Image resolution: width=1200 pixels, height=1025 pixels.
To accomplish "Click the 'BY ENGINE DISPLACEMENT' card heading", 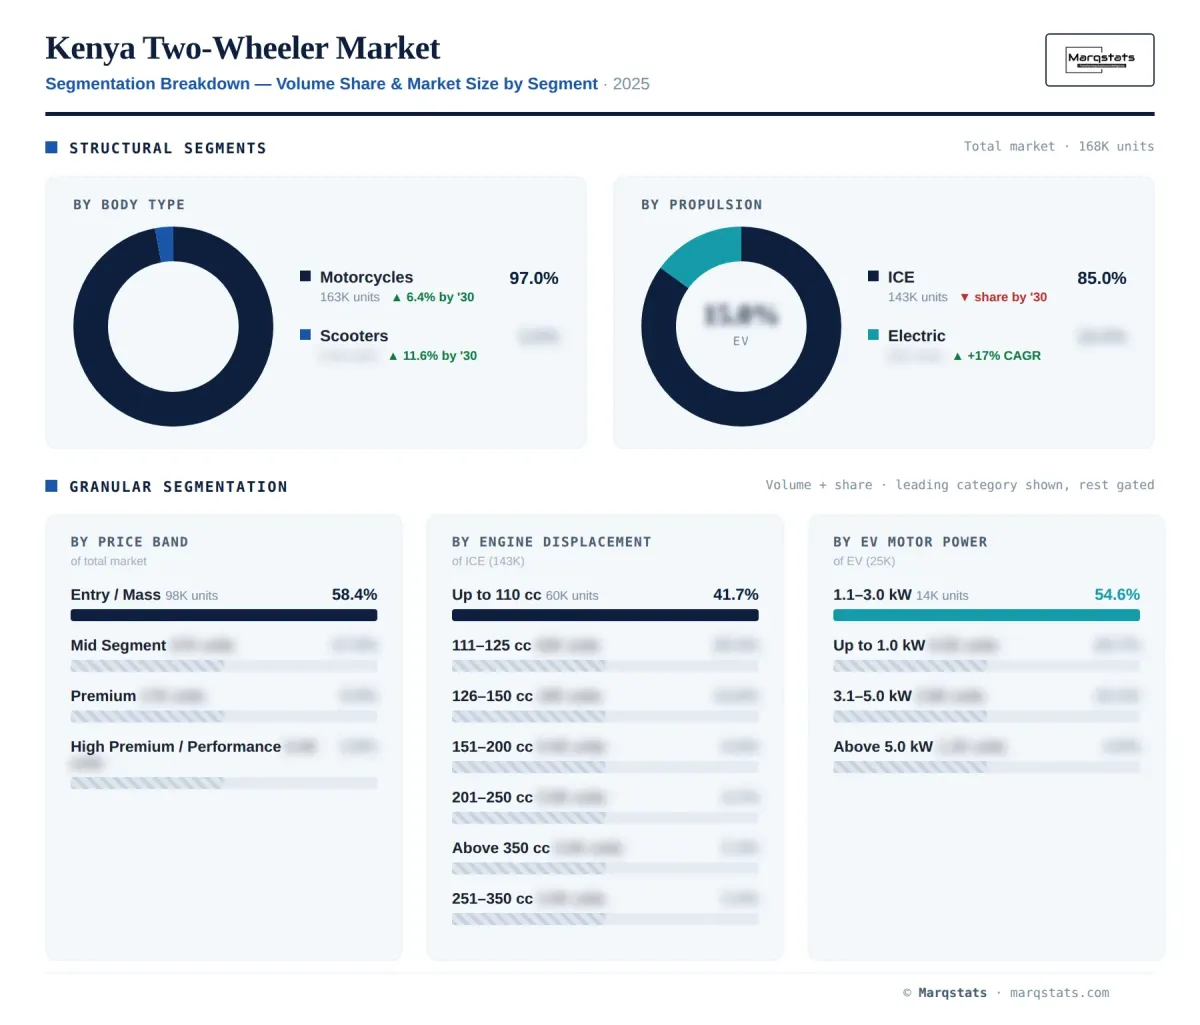I will pos(552,542).
